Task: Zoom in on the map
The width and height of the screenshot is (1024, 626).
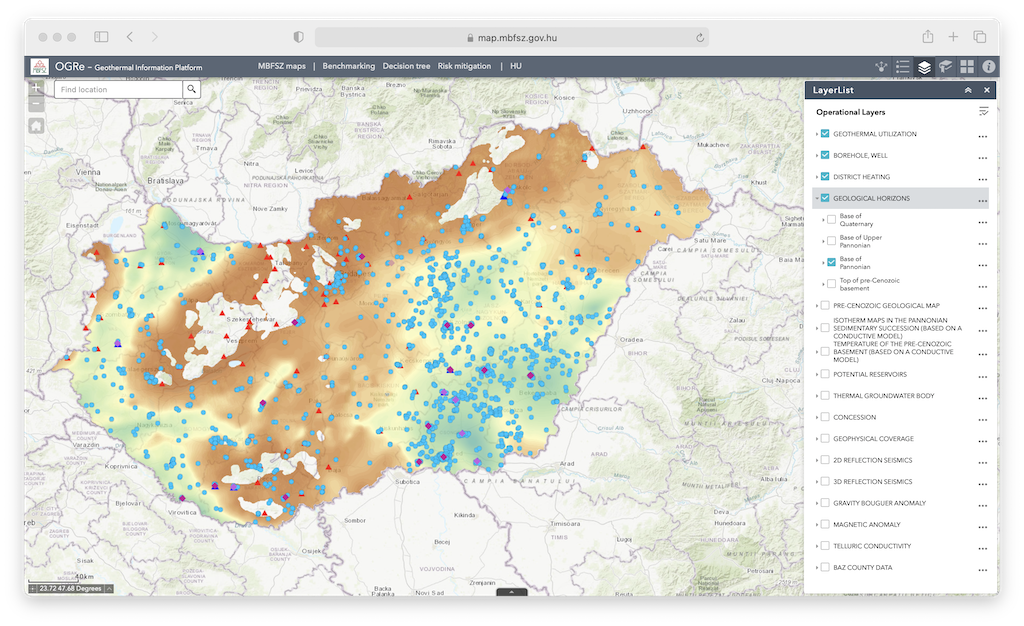Action: (36, 88)
